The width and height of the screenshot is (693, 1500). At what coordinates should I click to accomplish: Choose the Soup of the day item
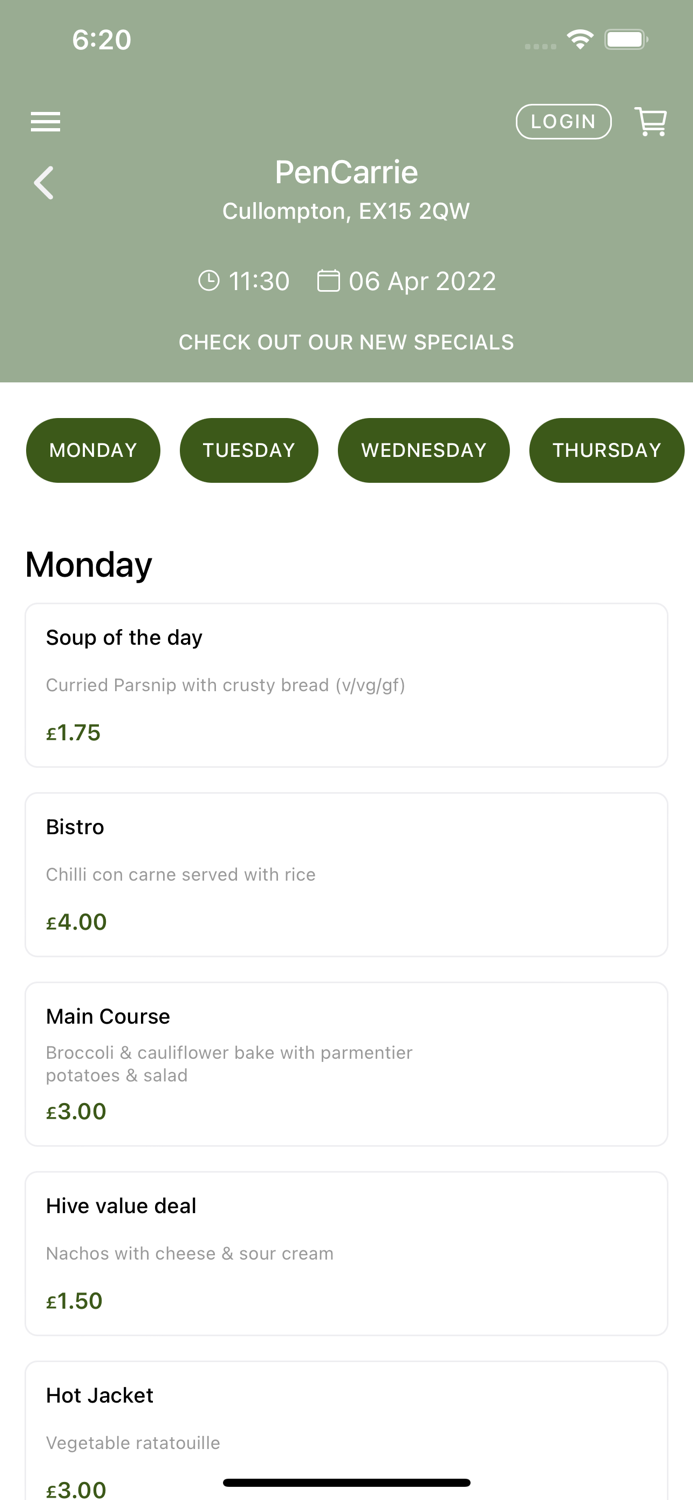pos(346,685)
